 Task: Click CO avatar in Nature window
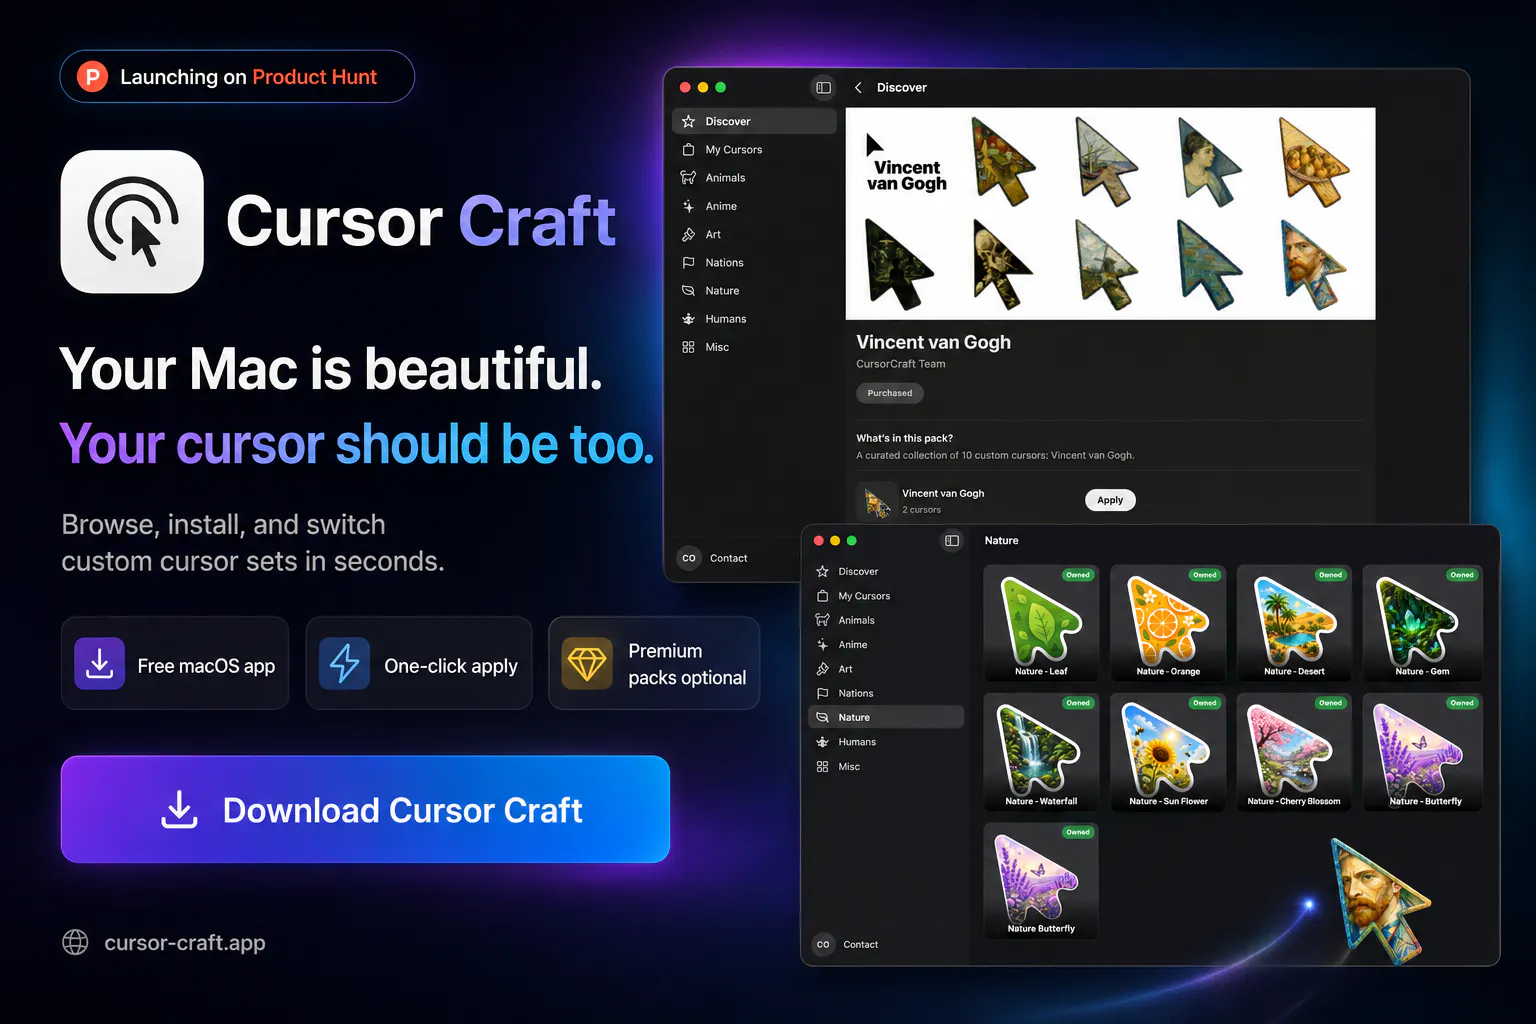pos(823,944)
